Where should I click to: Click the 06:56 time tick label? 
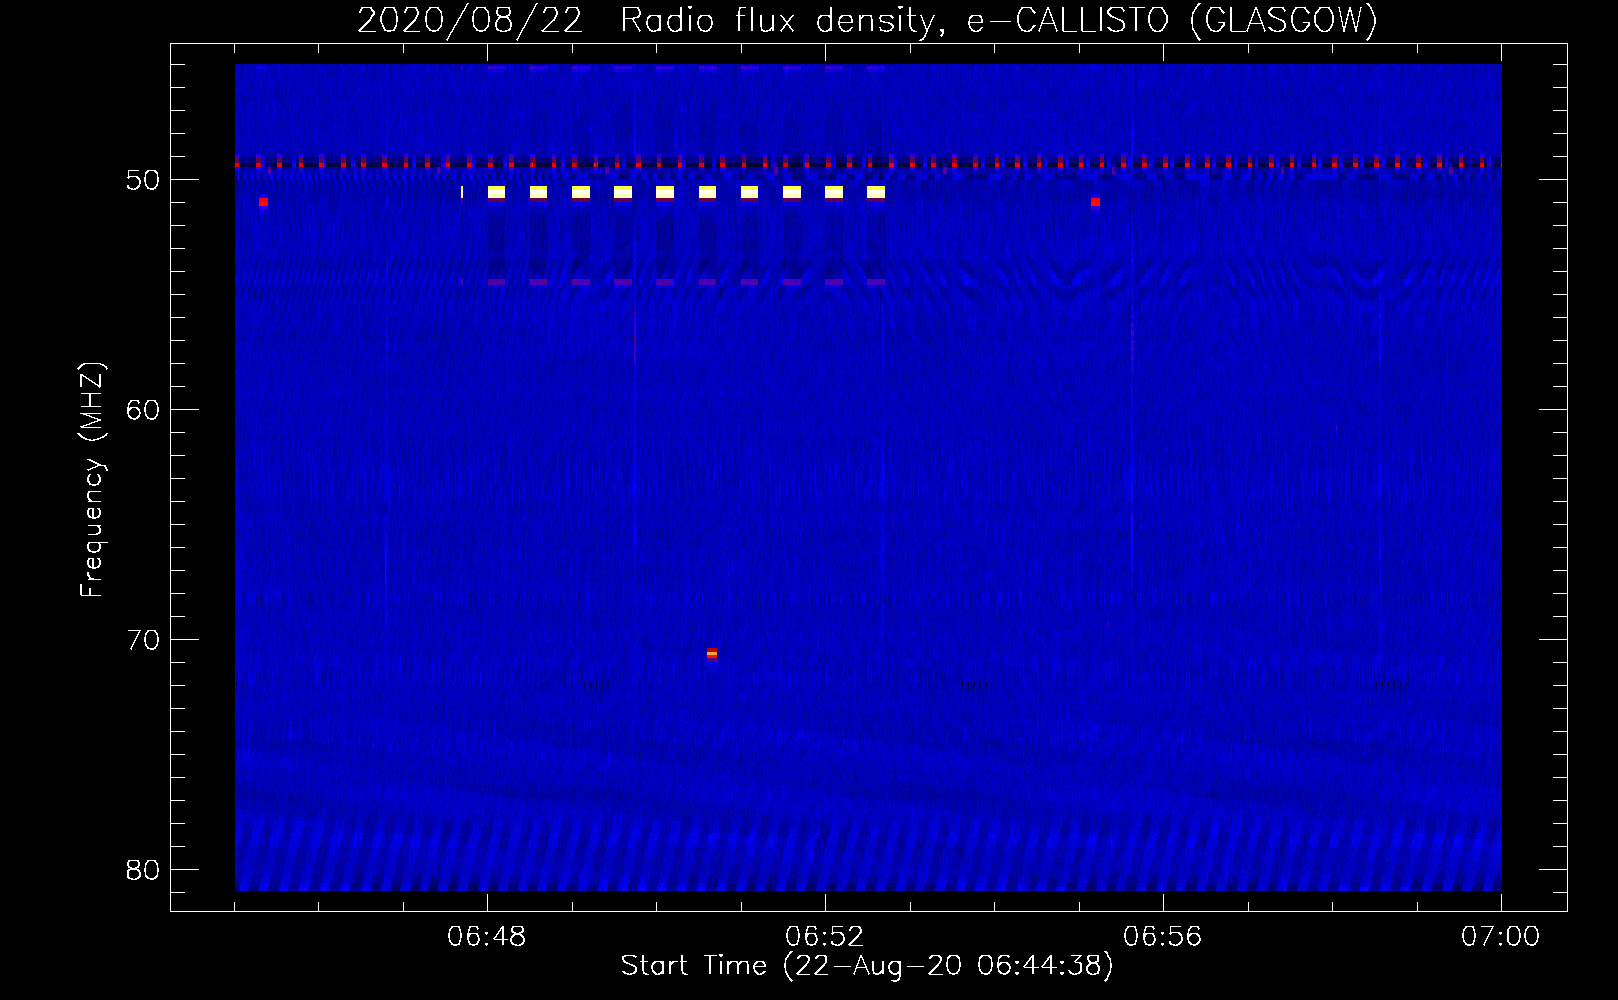pos(1163,937)
